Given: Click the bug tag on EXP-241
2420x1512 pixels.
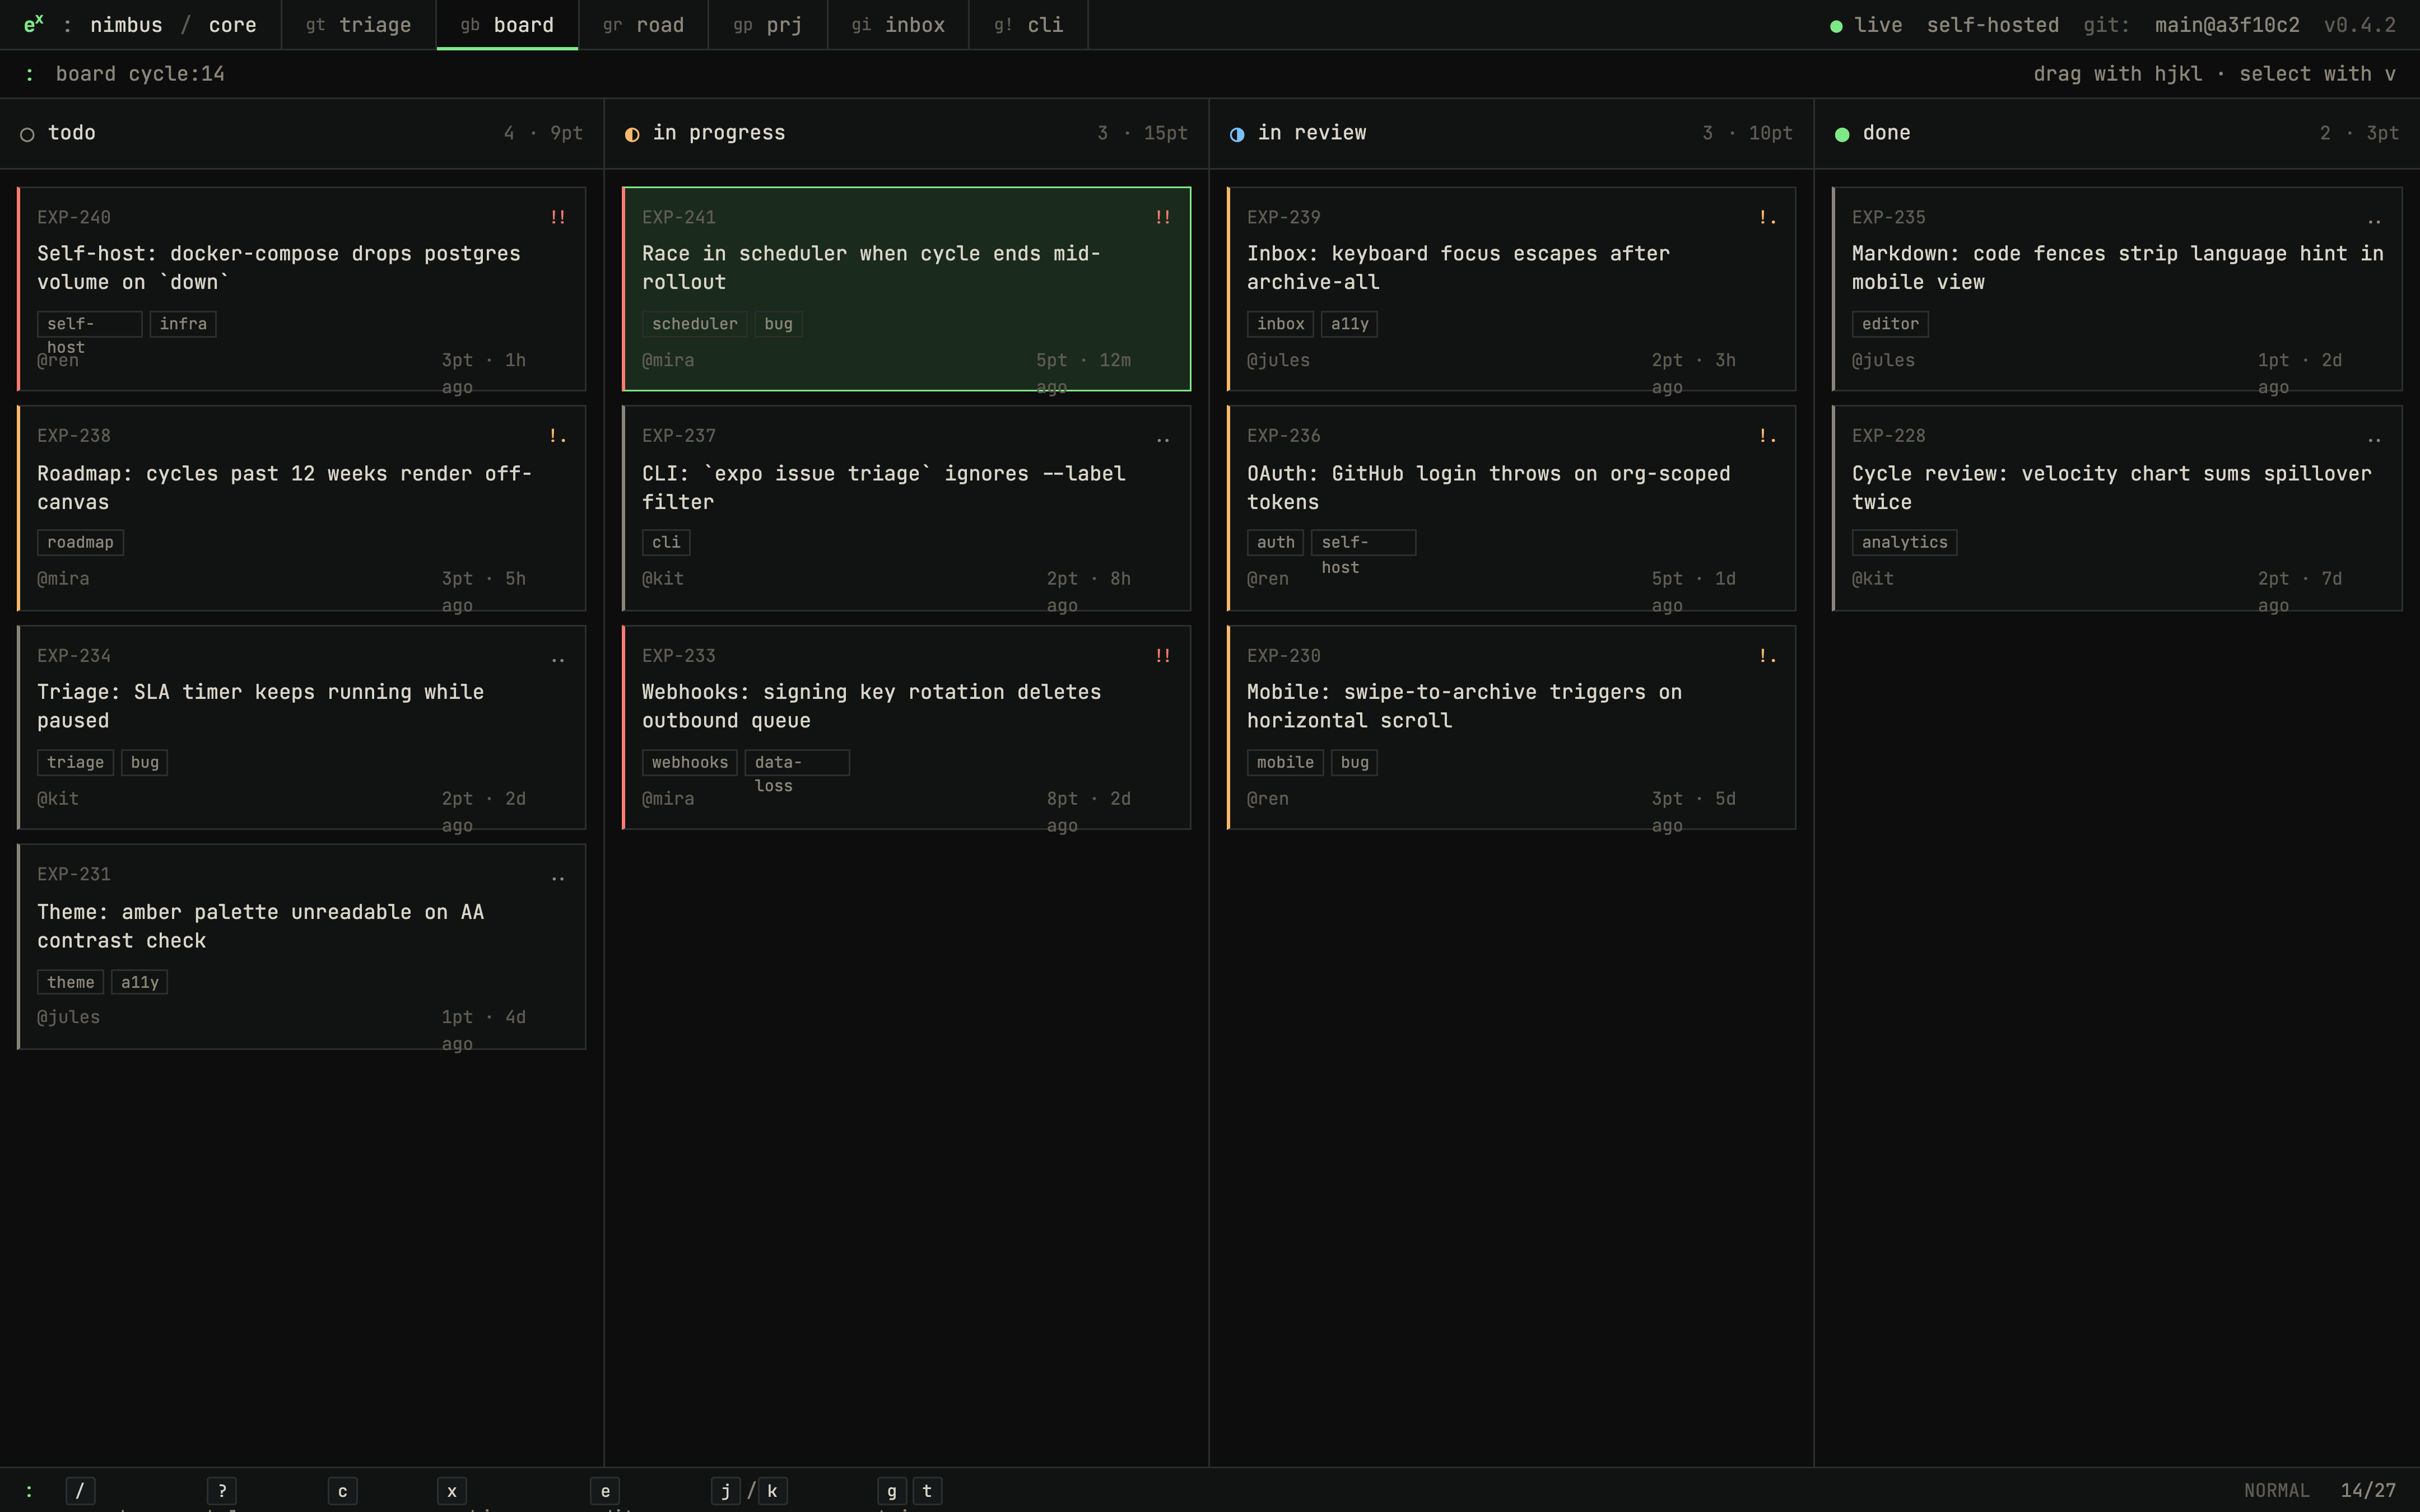Looking at the screenshot, I should coord(778,324).
